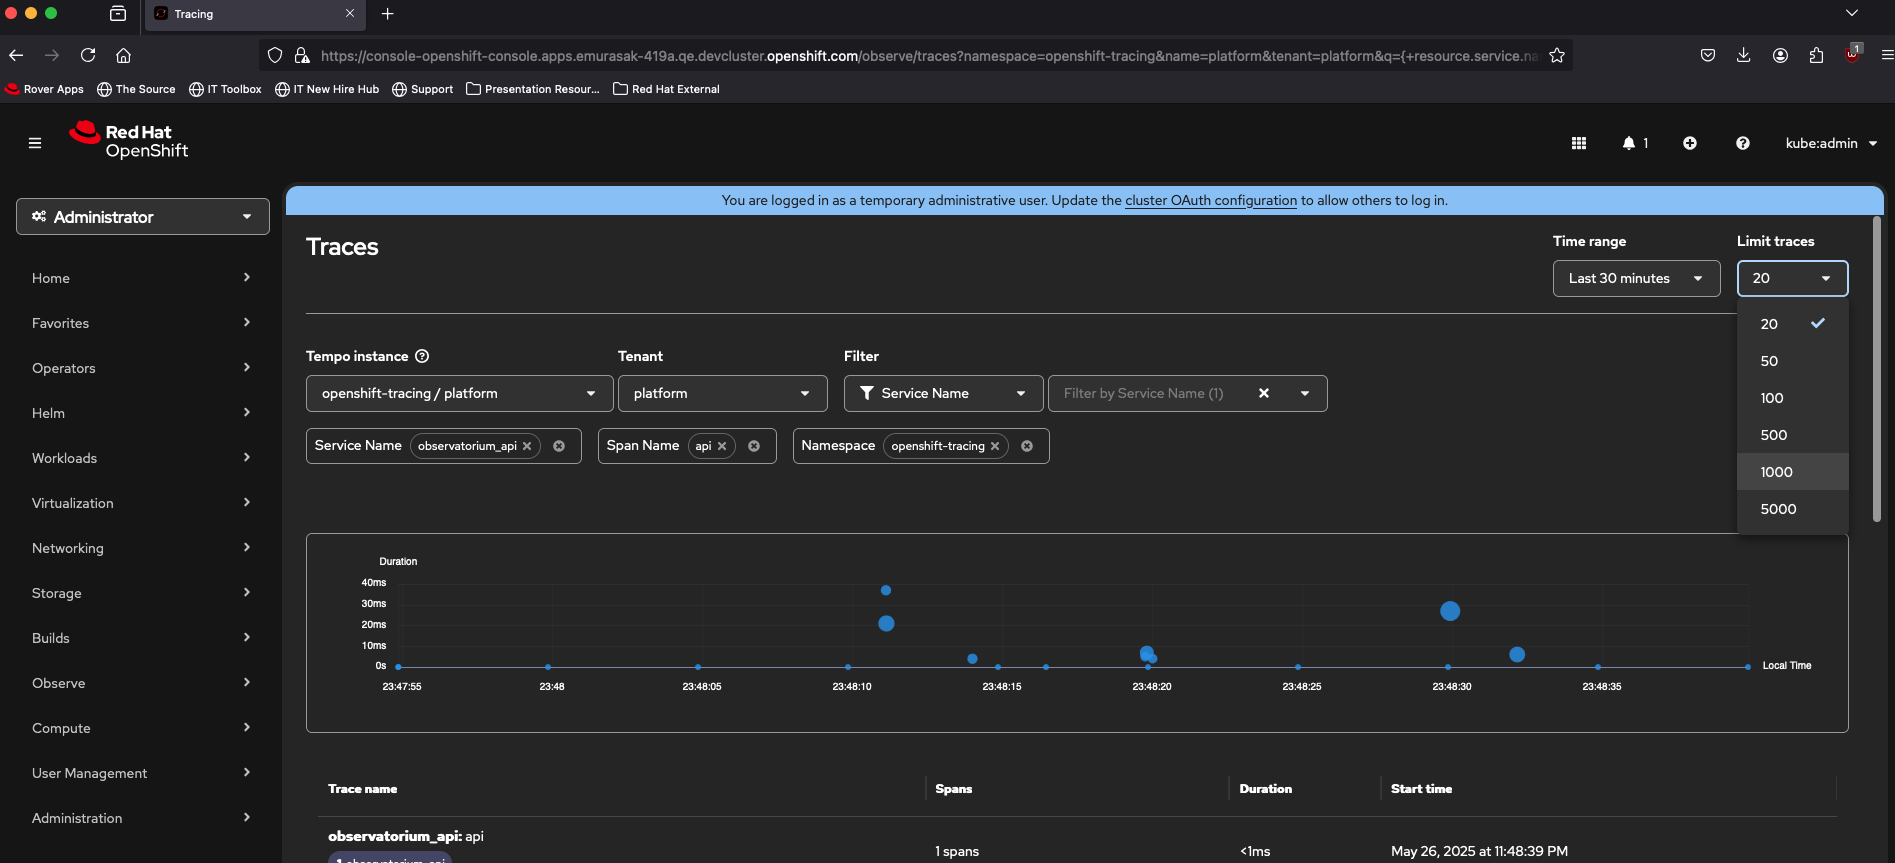Remove the observatorium_api service name chip
This screenshot has height=863, width=1895.
[527, 446]
